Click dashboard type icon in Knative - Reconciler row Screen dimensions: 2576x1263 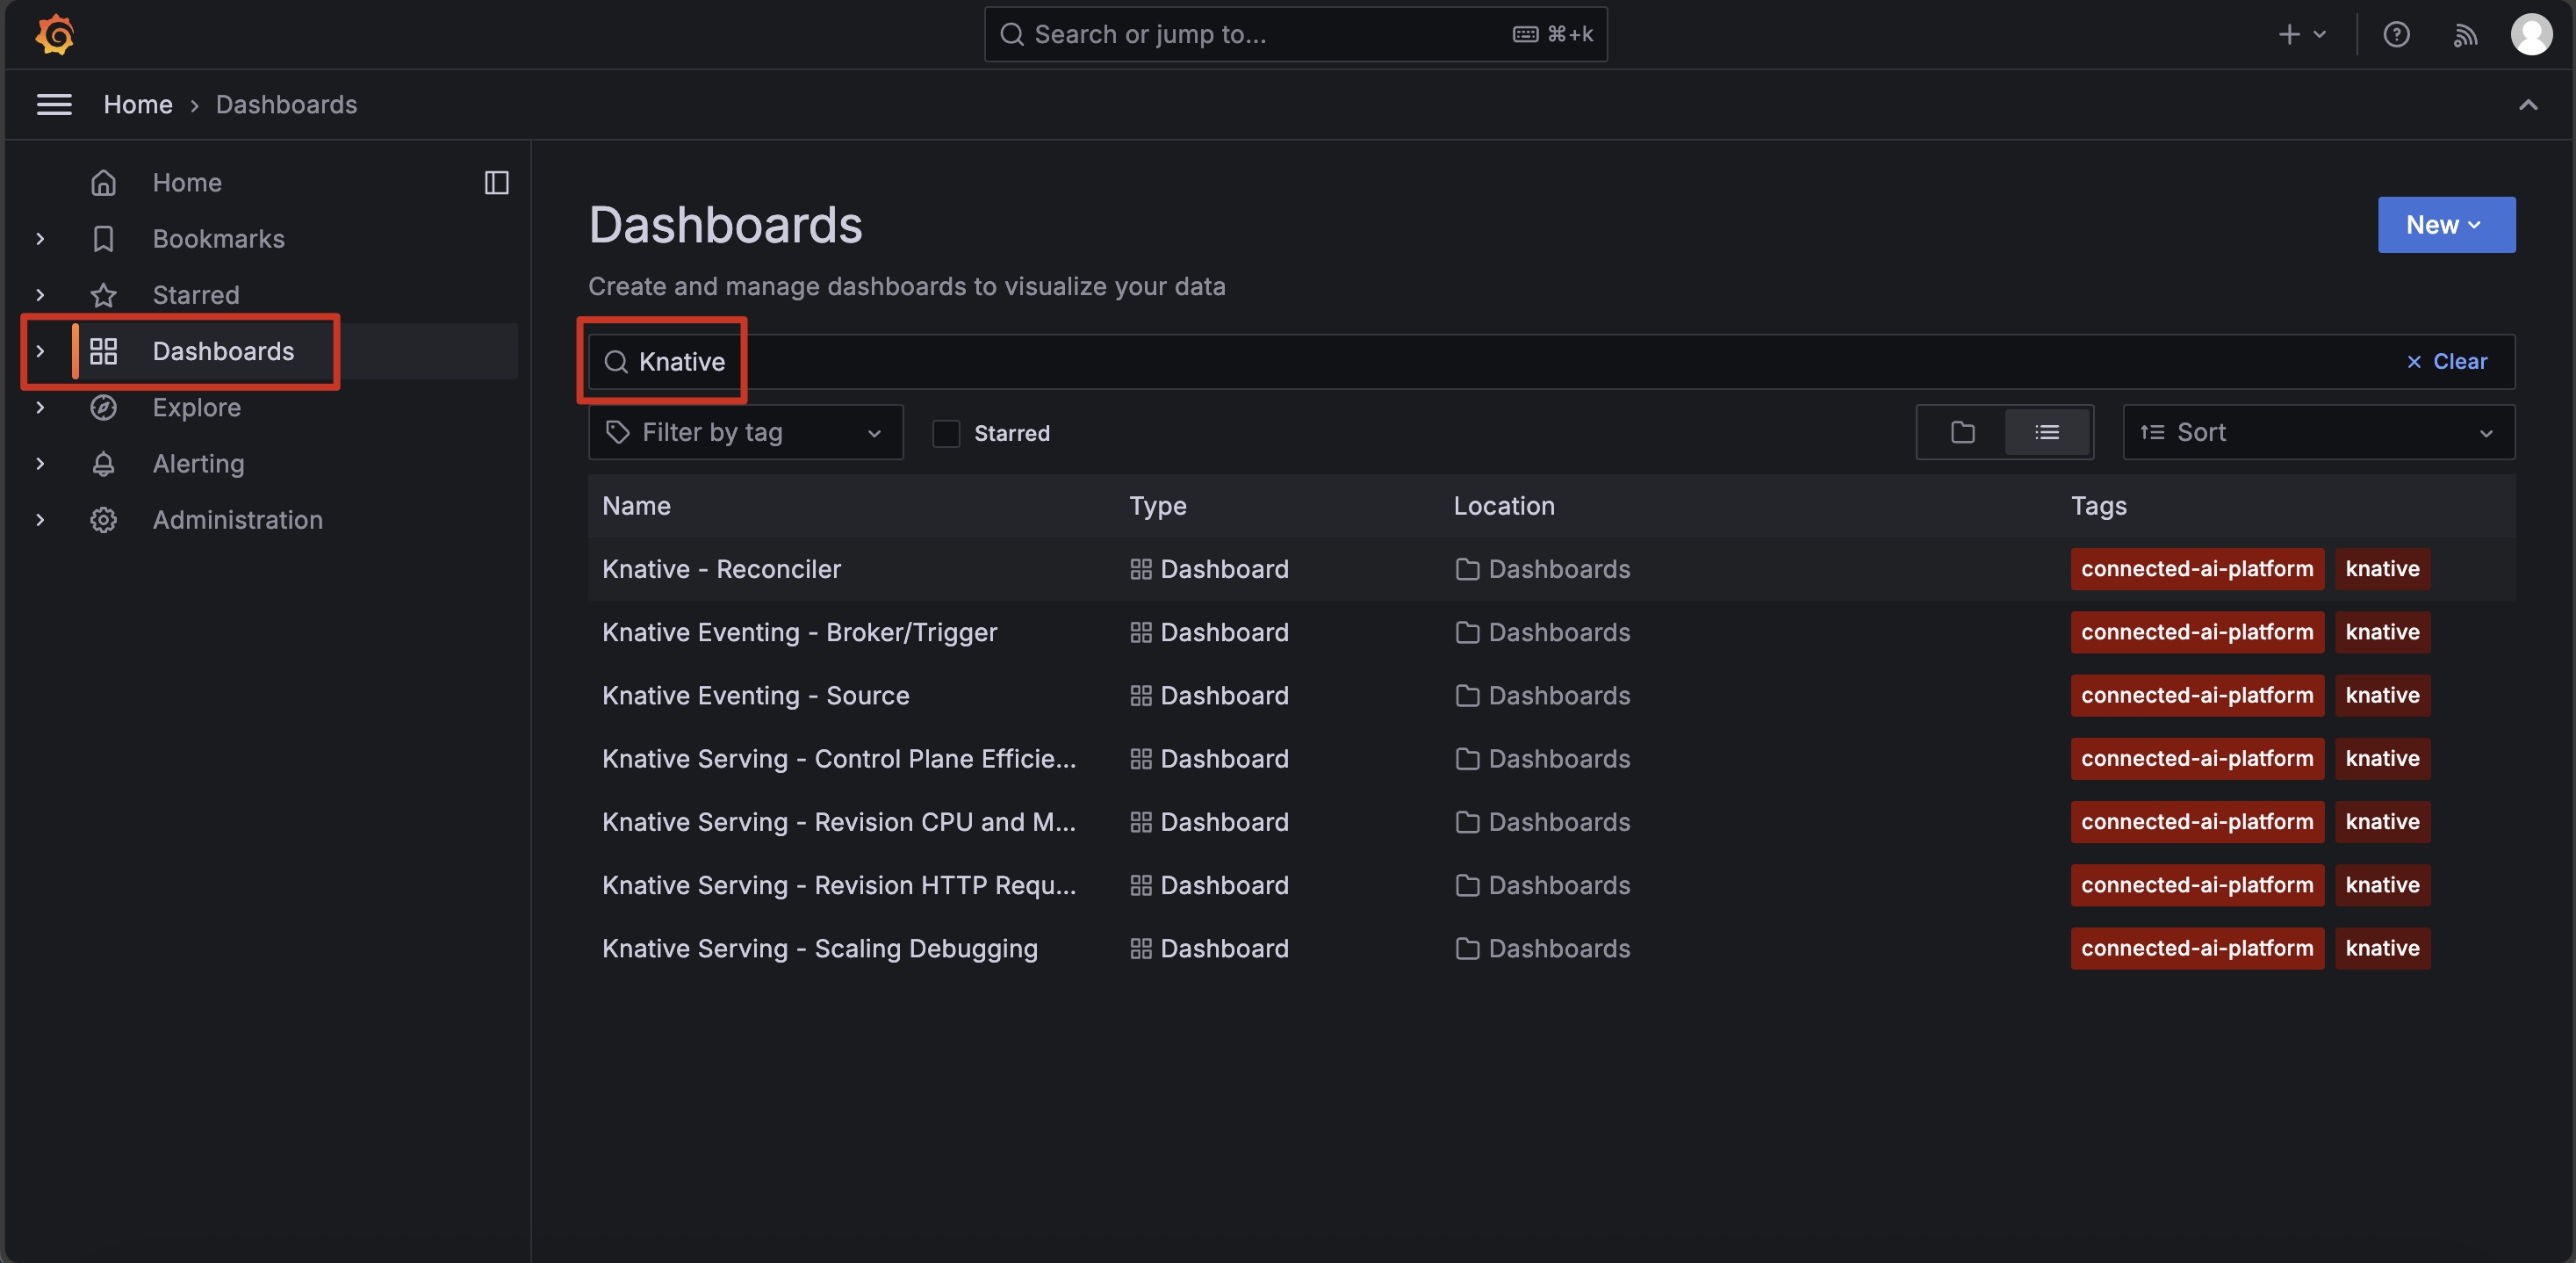click(x=1140, y=569)
